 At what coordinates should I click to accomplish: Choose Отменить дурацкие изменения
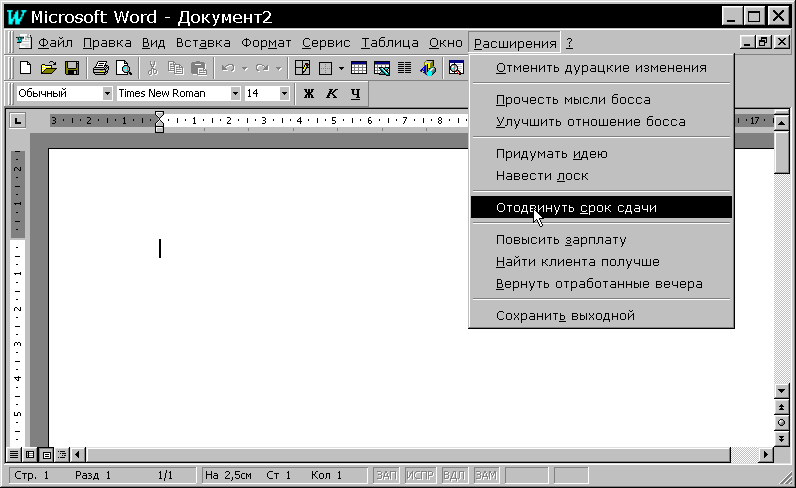[602, 68]
